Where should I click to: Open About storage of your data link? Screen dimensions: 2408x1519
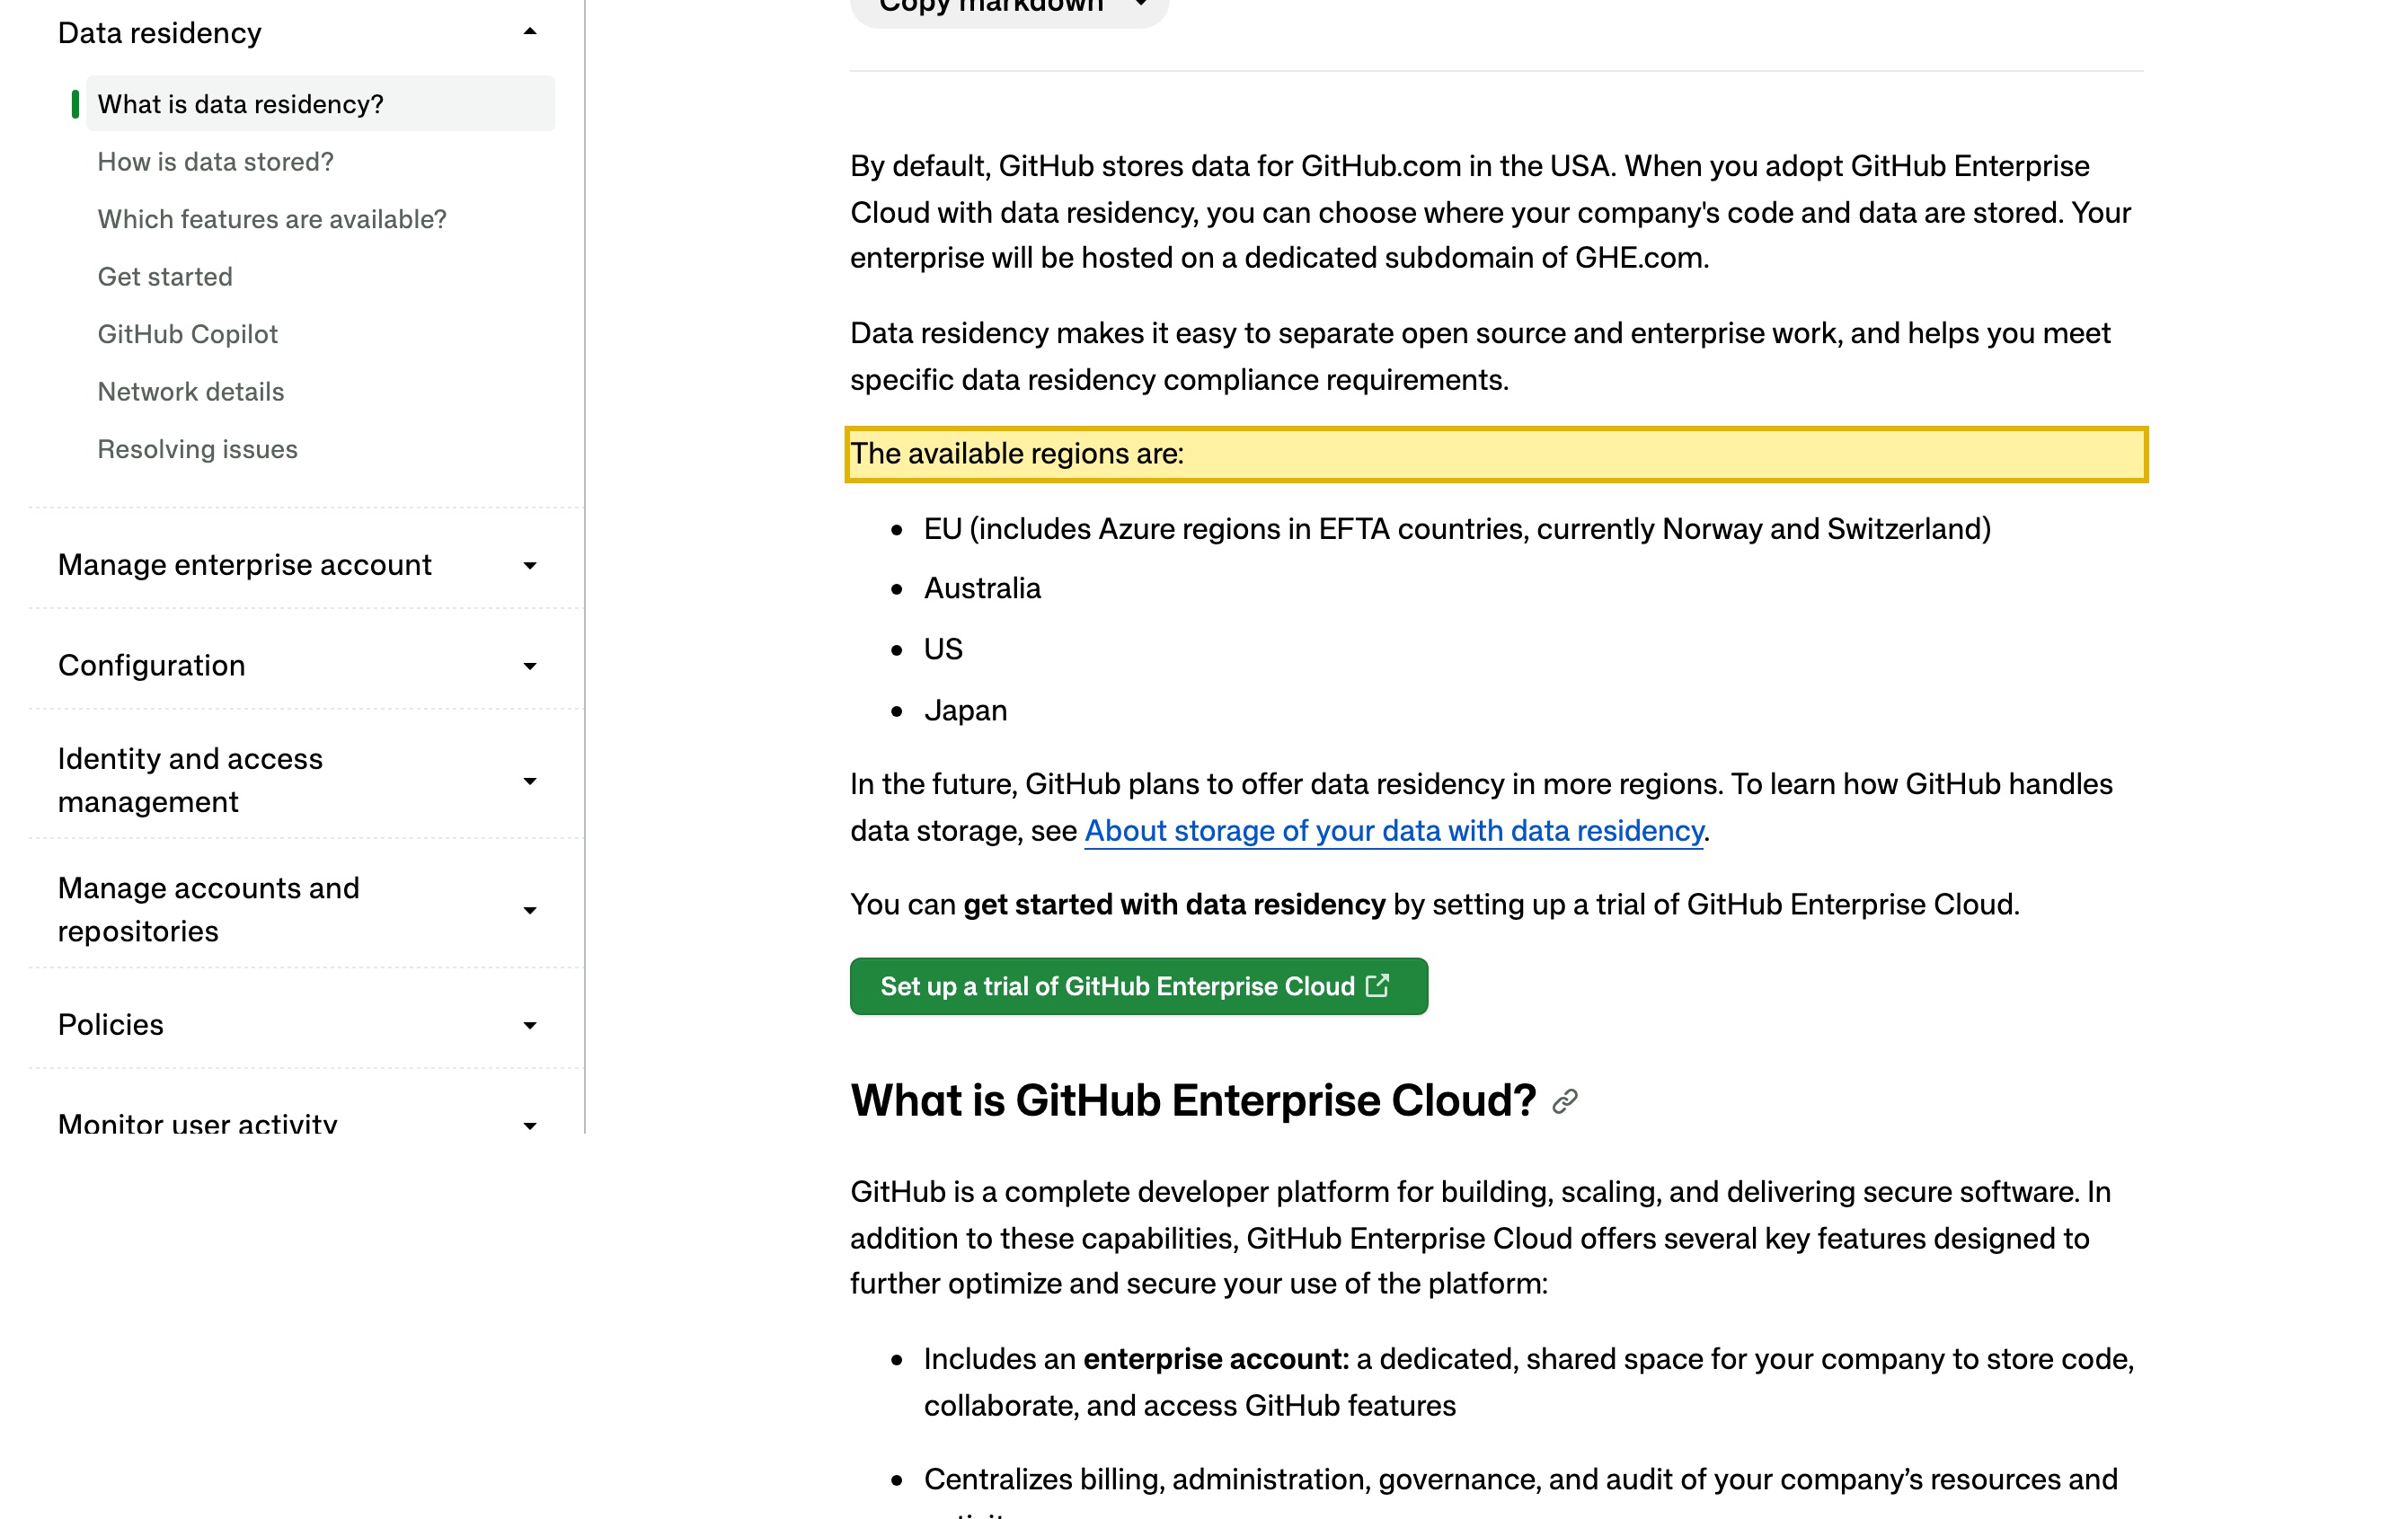tap(1394, 831)
